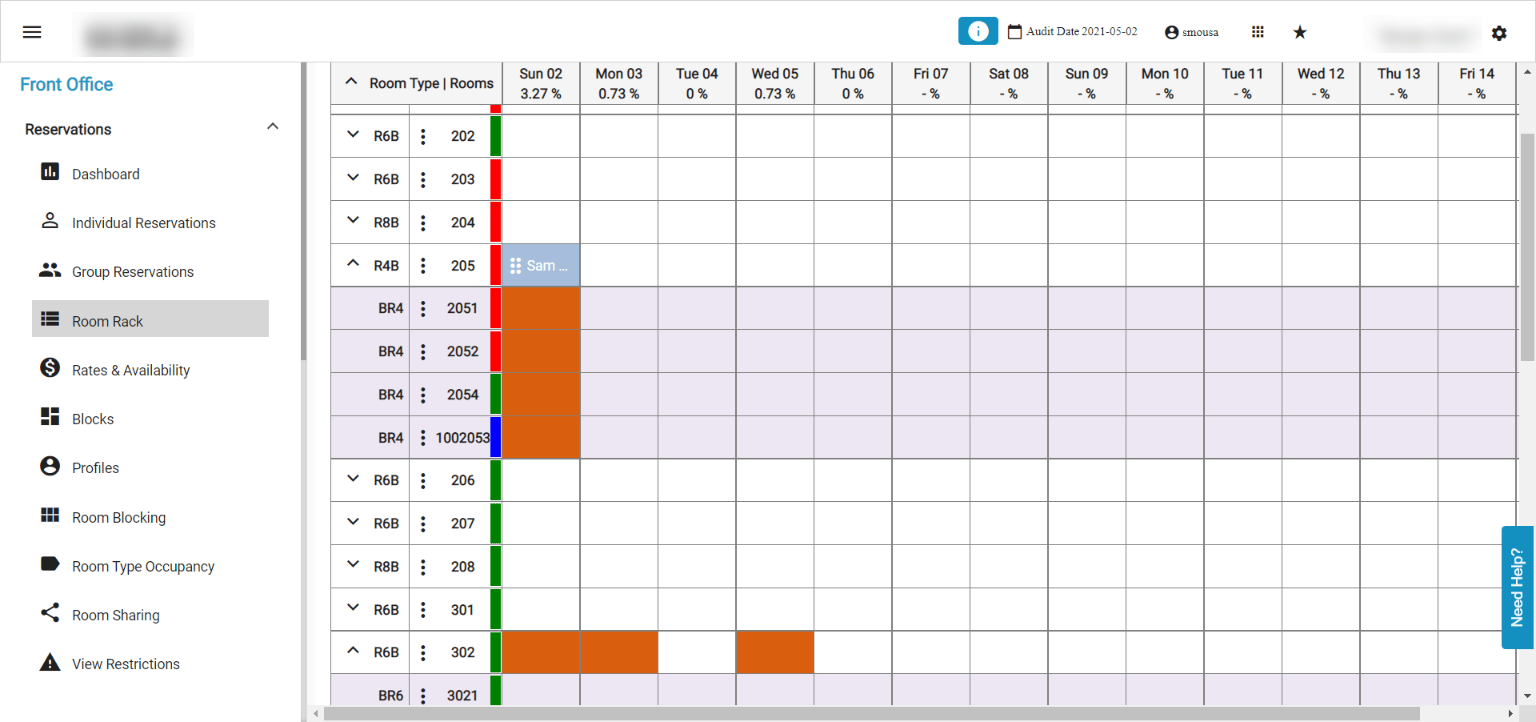Screen dimensions: 1536x722
Task: Click the Sun 02 date column header
Action: [541, 83]
